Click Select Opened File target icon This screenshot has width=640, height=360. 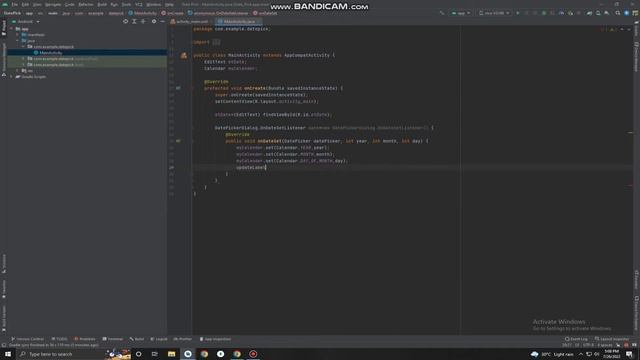click(125, 21)
